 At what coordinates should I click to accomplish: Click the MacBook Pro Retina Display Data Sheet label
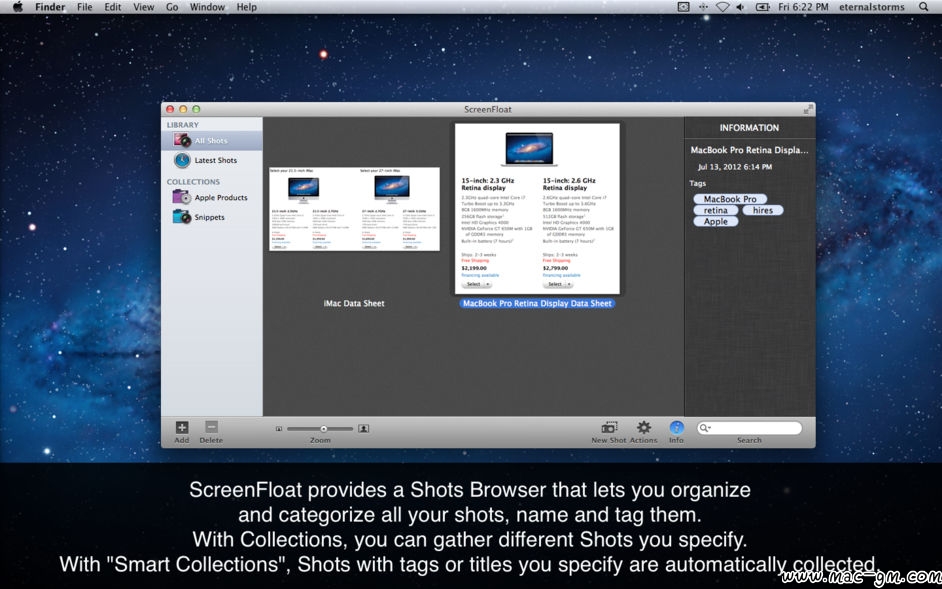[x=537, y=304]
